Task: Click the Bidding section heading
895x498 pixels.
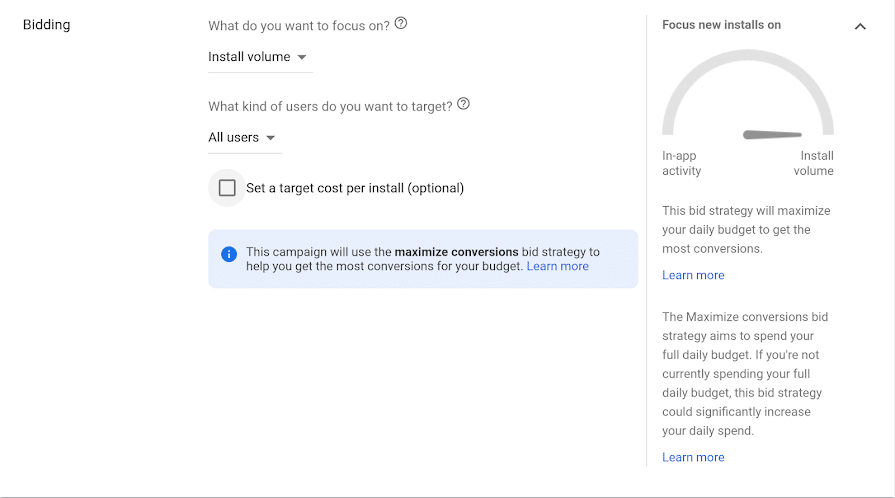Action: click(x=47, y=24)
